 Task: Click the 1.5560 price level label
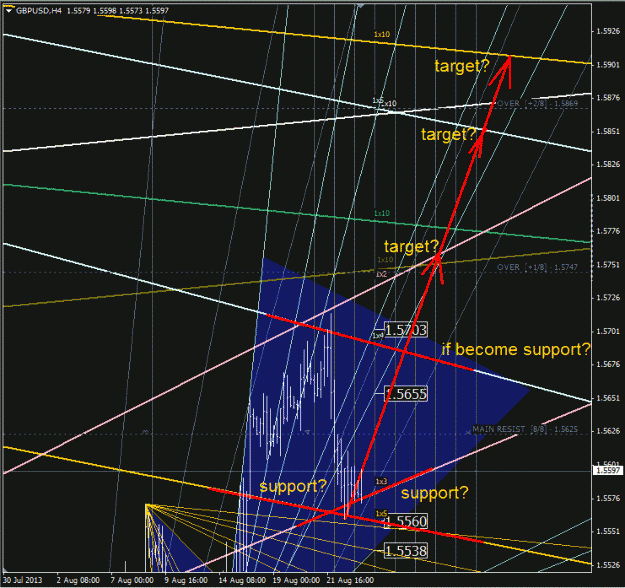(406, 521)
